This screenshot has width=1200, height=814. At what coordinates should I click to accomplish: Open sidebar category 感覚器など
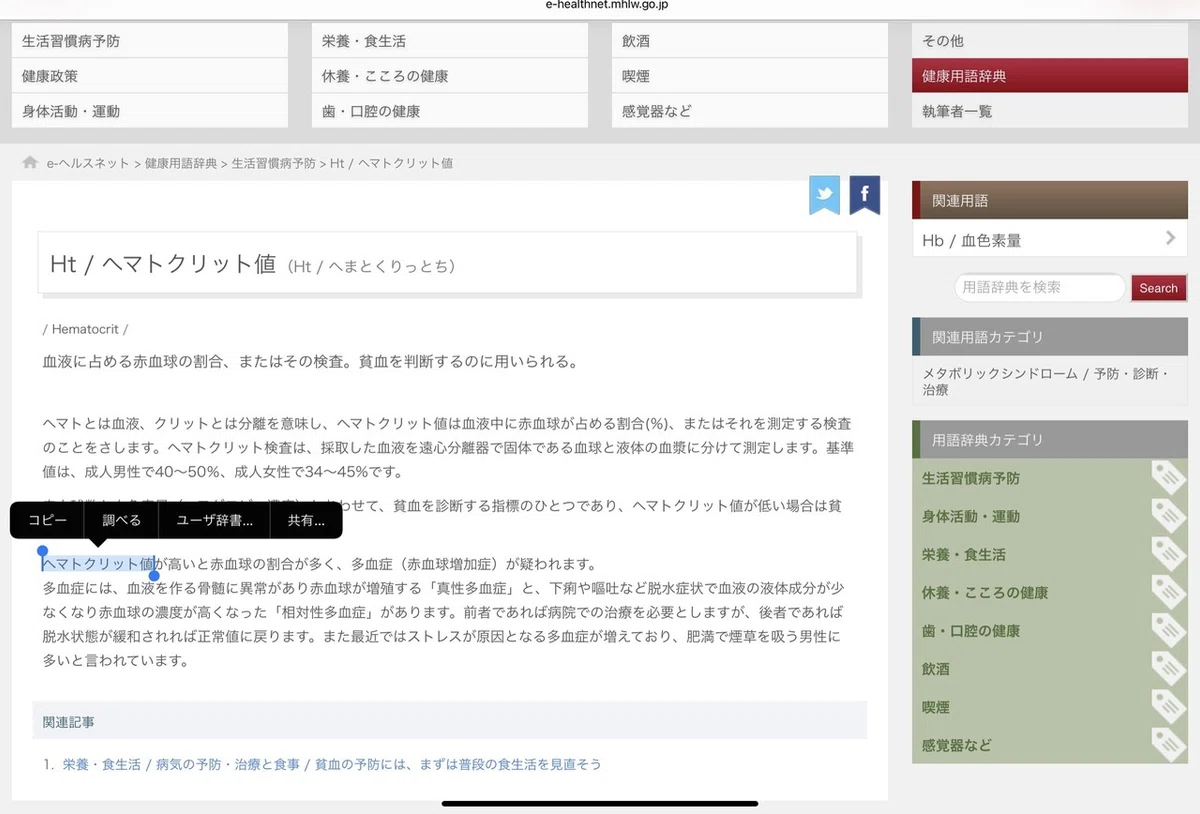tap(957, 745)
